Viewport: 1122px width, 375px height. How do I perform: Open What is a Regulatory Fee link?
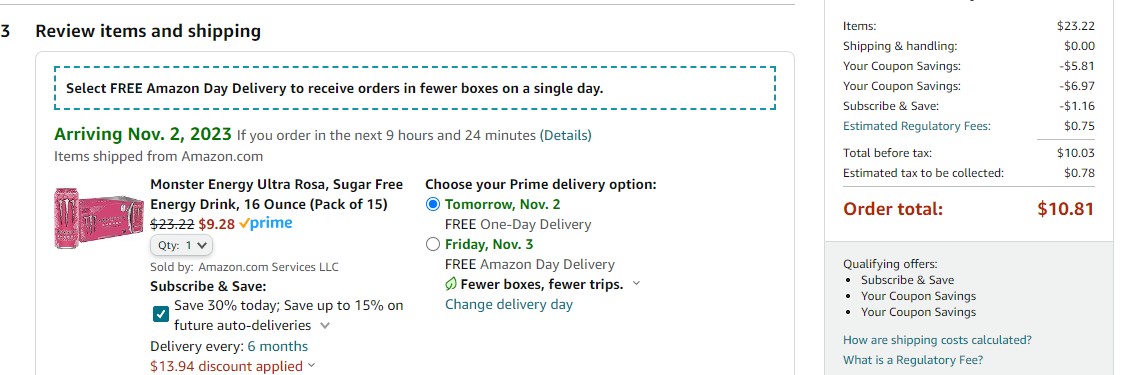click(x=913, y=360)
